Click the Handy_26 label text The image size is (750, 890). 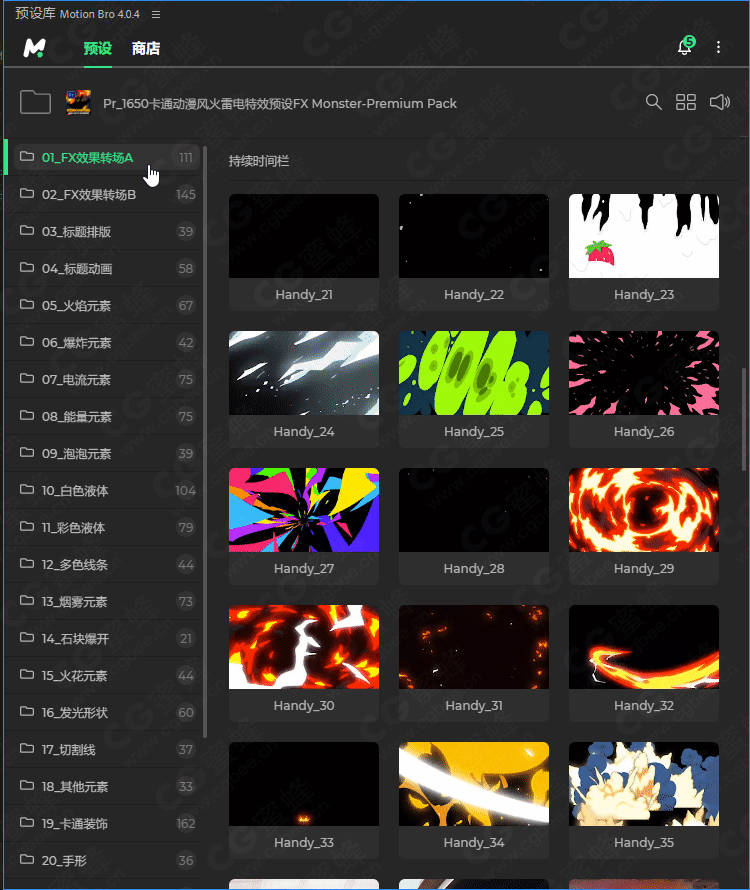[x=644, y=432]
